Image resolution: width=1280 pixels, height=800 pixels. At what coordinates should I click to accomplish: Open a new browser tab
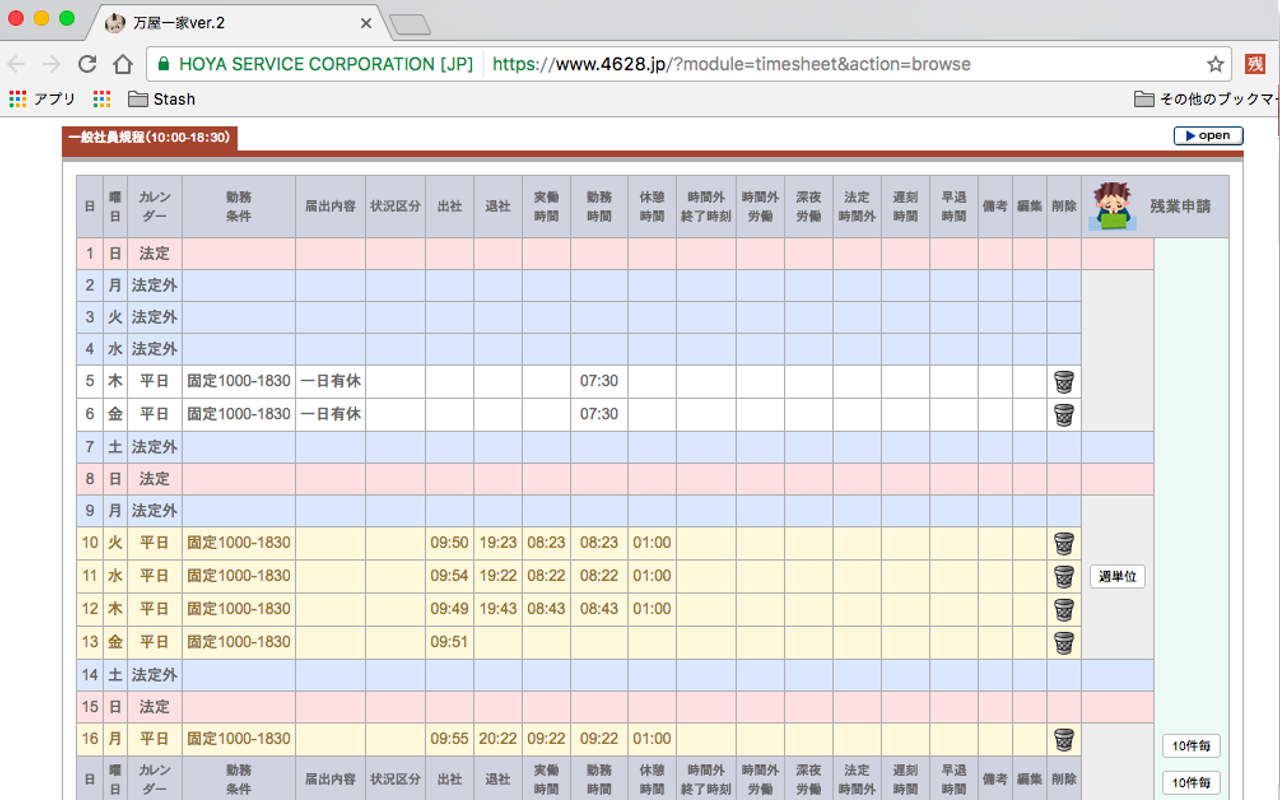tap(410, 25)
